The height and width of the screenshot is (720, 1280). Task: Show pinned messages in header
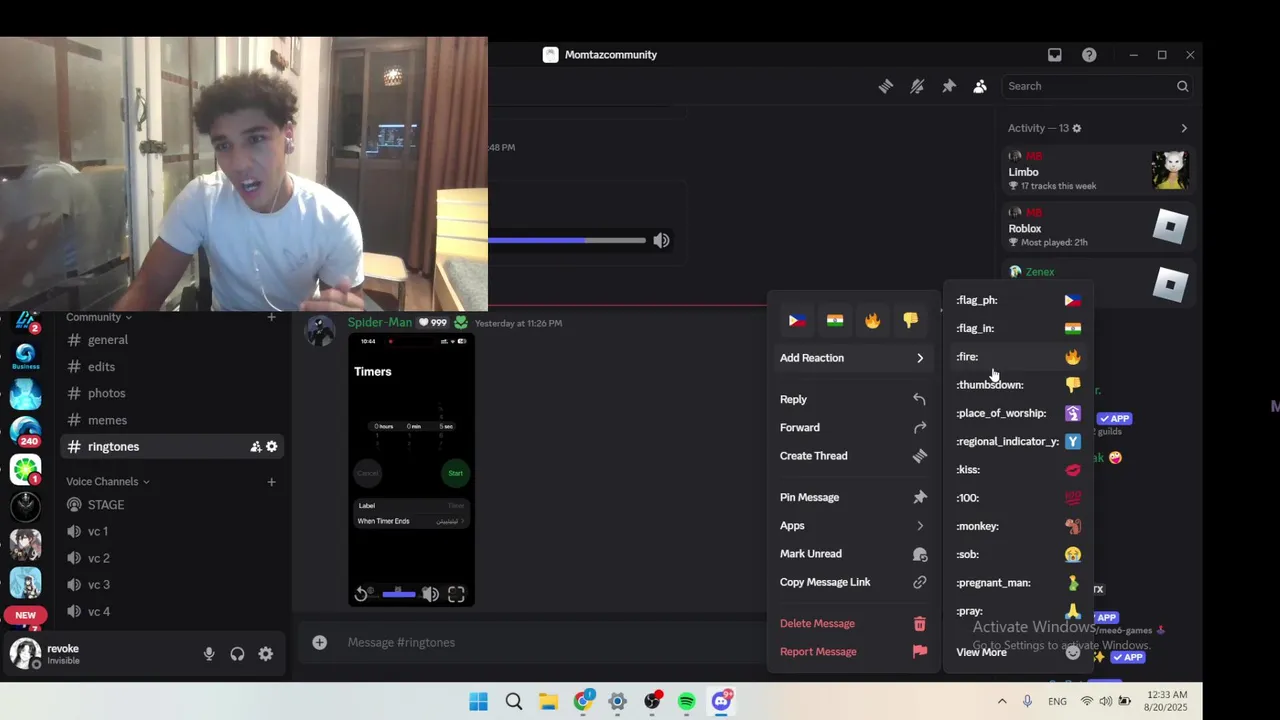(949, 86)
